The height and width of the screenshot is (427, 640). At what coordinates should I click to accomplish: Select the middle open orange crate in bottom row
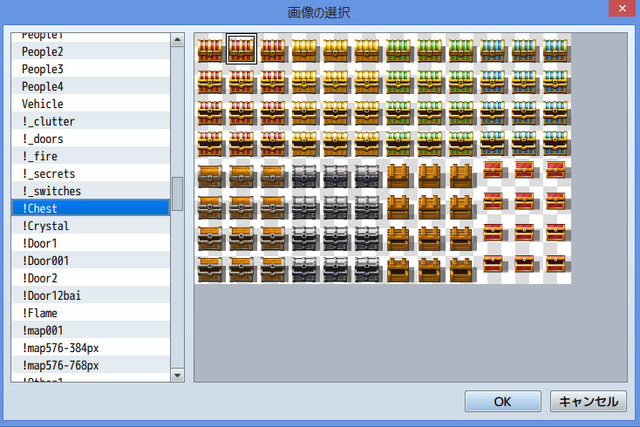(x=430, y=269)
